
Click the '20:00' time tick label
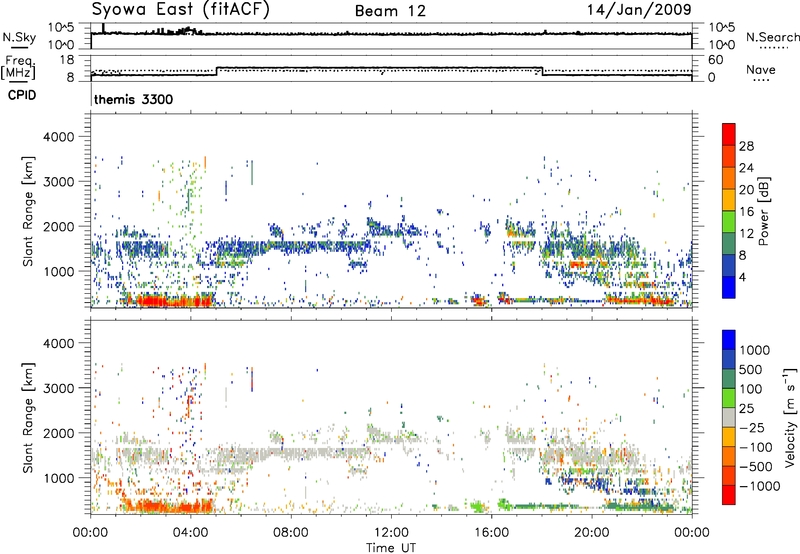pyautogui.click(x=592, y=533)
